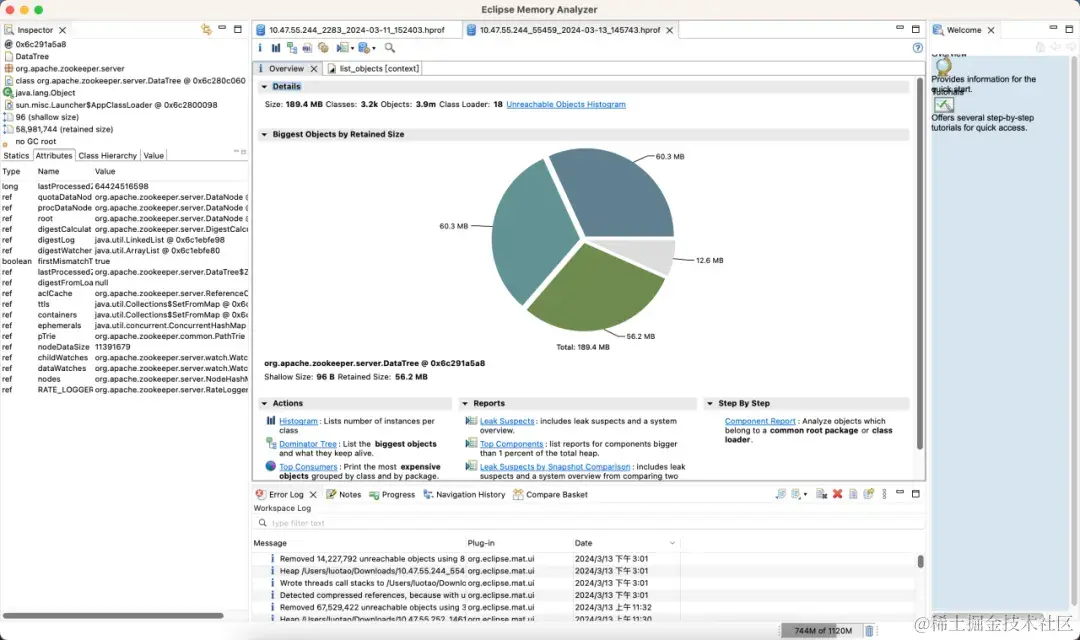Run garbage collector trash icon
The image size is (1080, 640).
pos(869,630)
